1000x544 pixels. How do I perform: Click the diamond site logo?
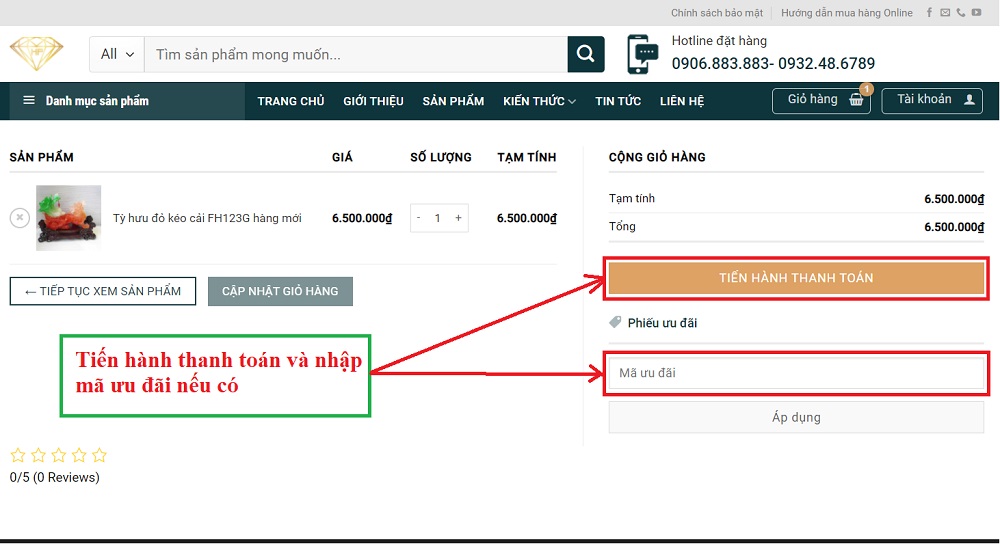(37, 54)
